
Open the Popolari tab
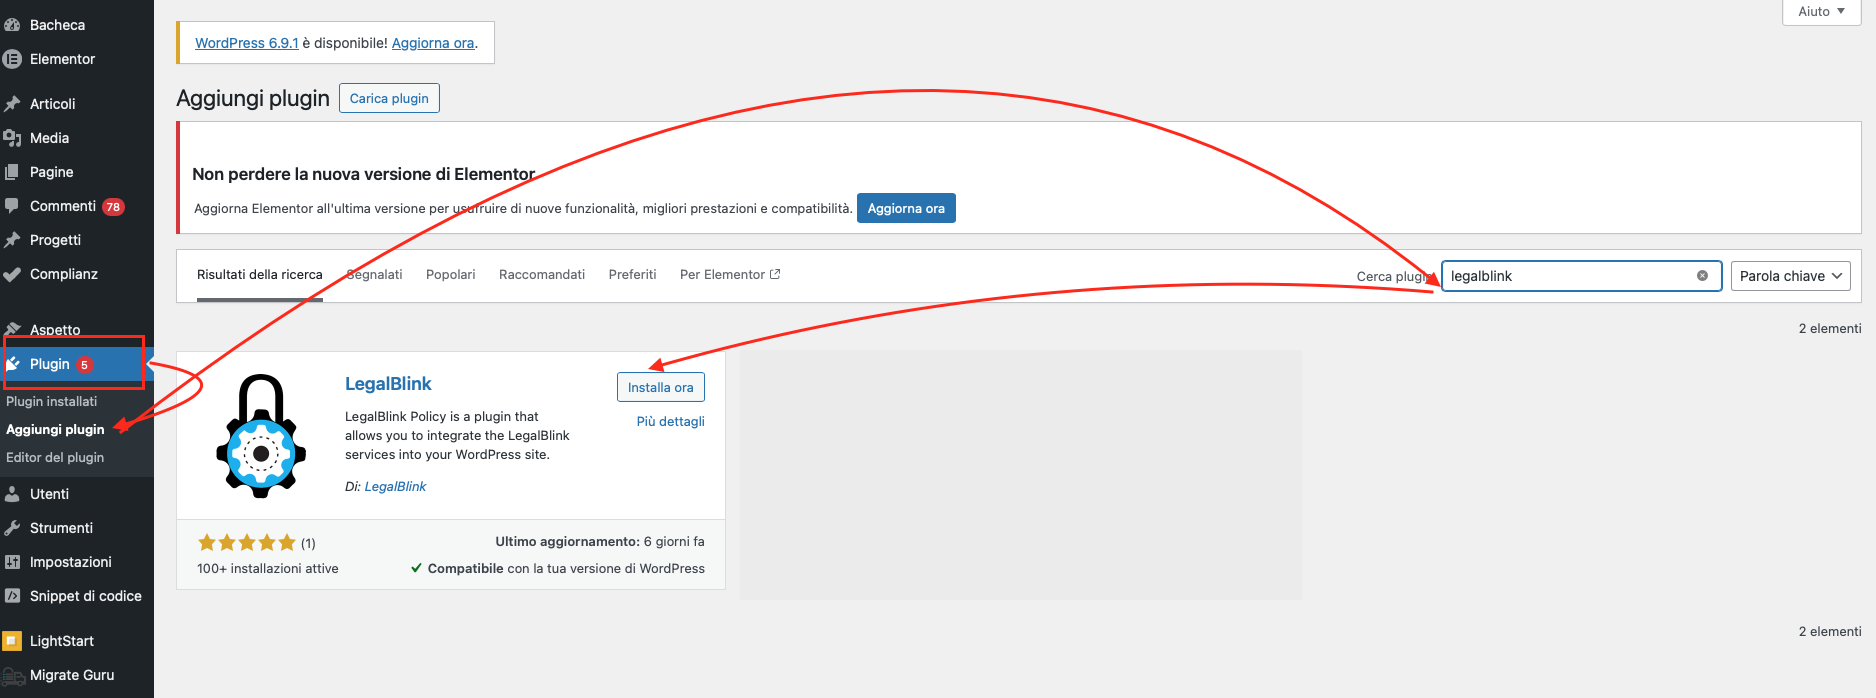pyautogui.click(x=451, y=275)
